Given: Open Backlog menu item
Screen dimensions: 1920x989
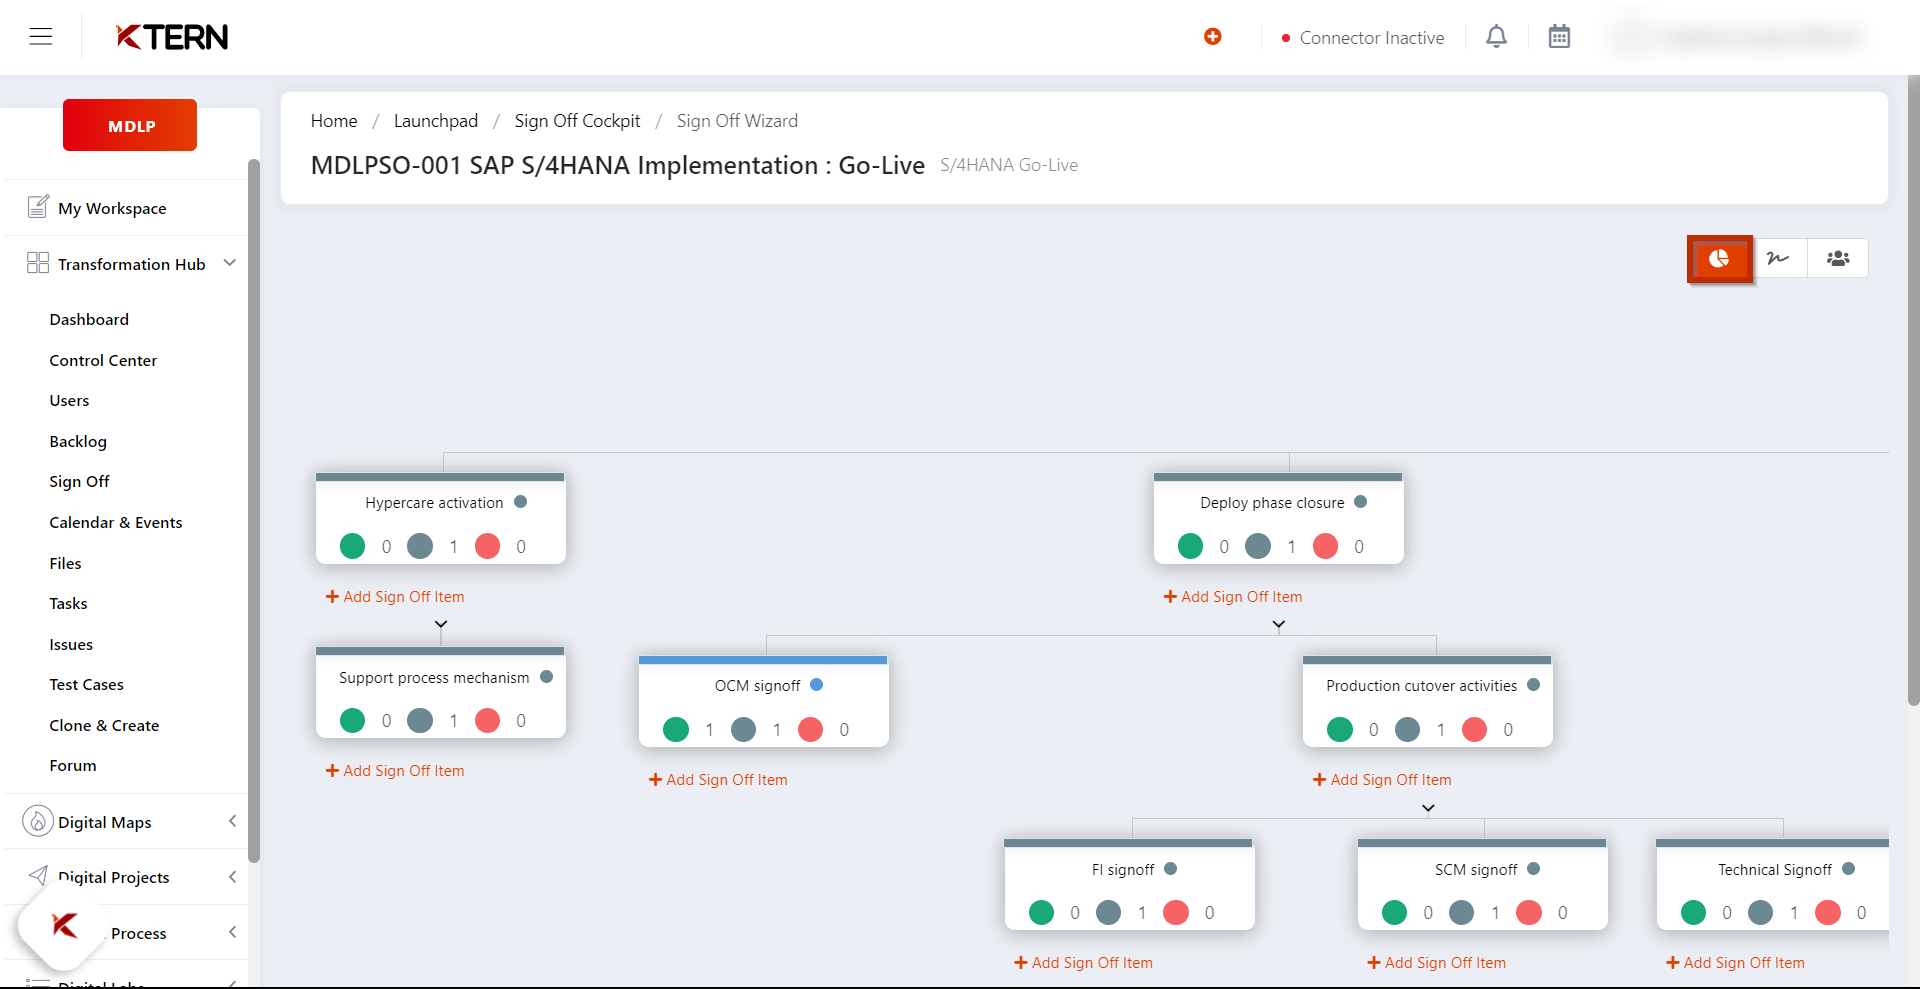Looking at the screenshot, I should pos(78,441).
